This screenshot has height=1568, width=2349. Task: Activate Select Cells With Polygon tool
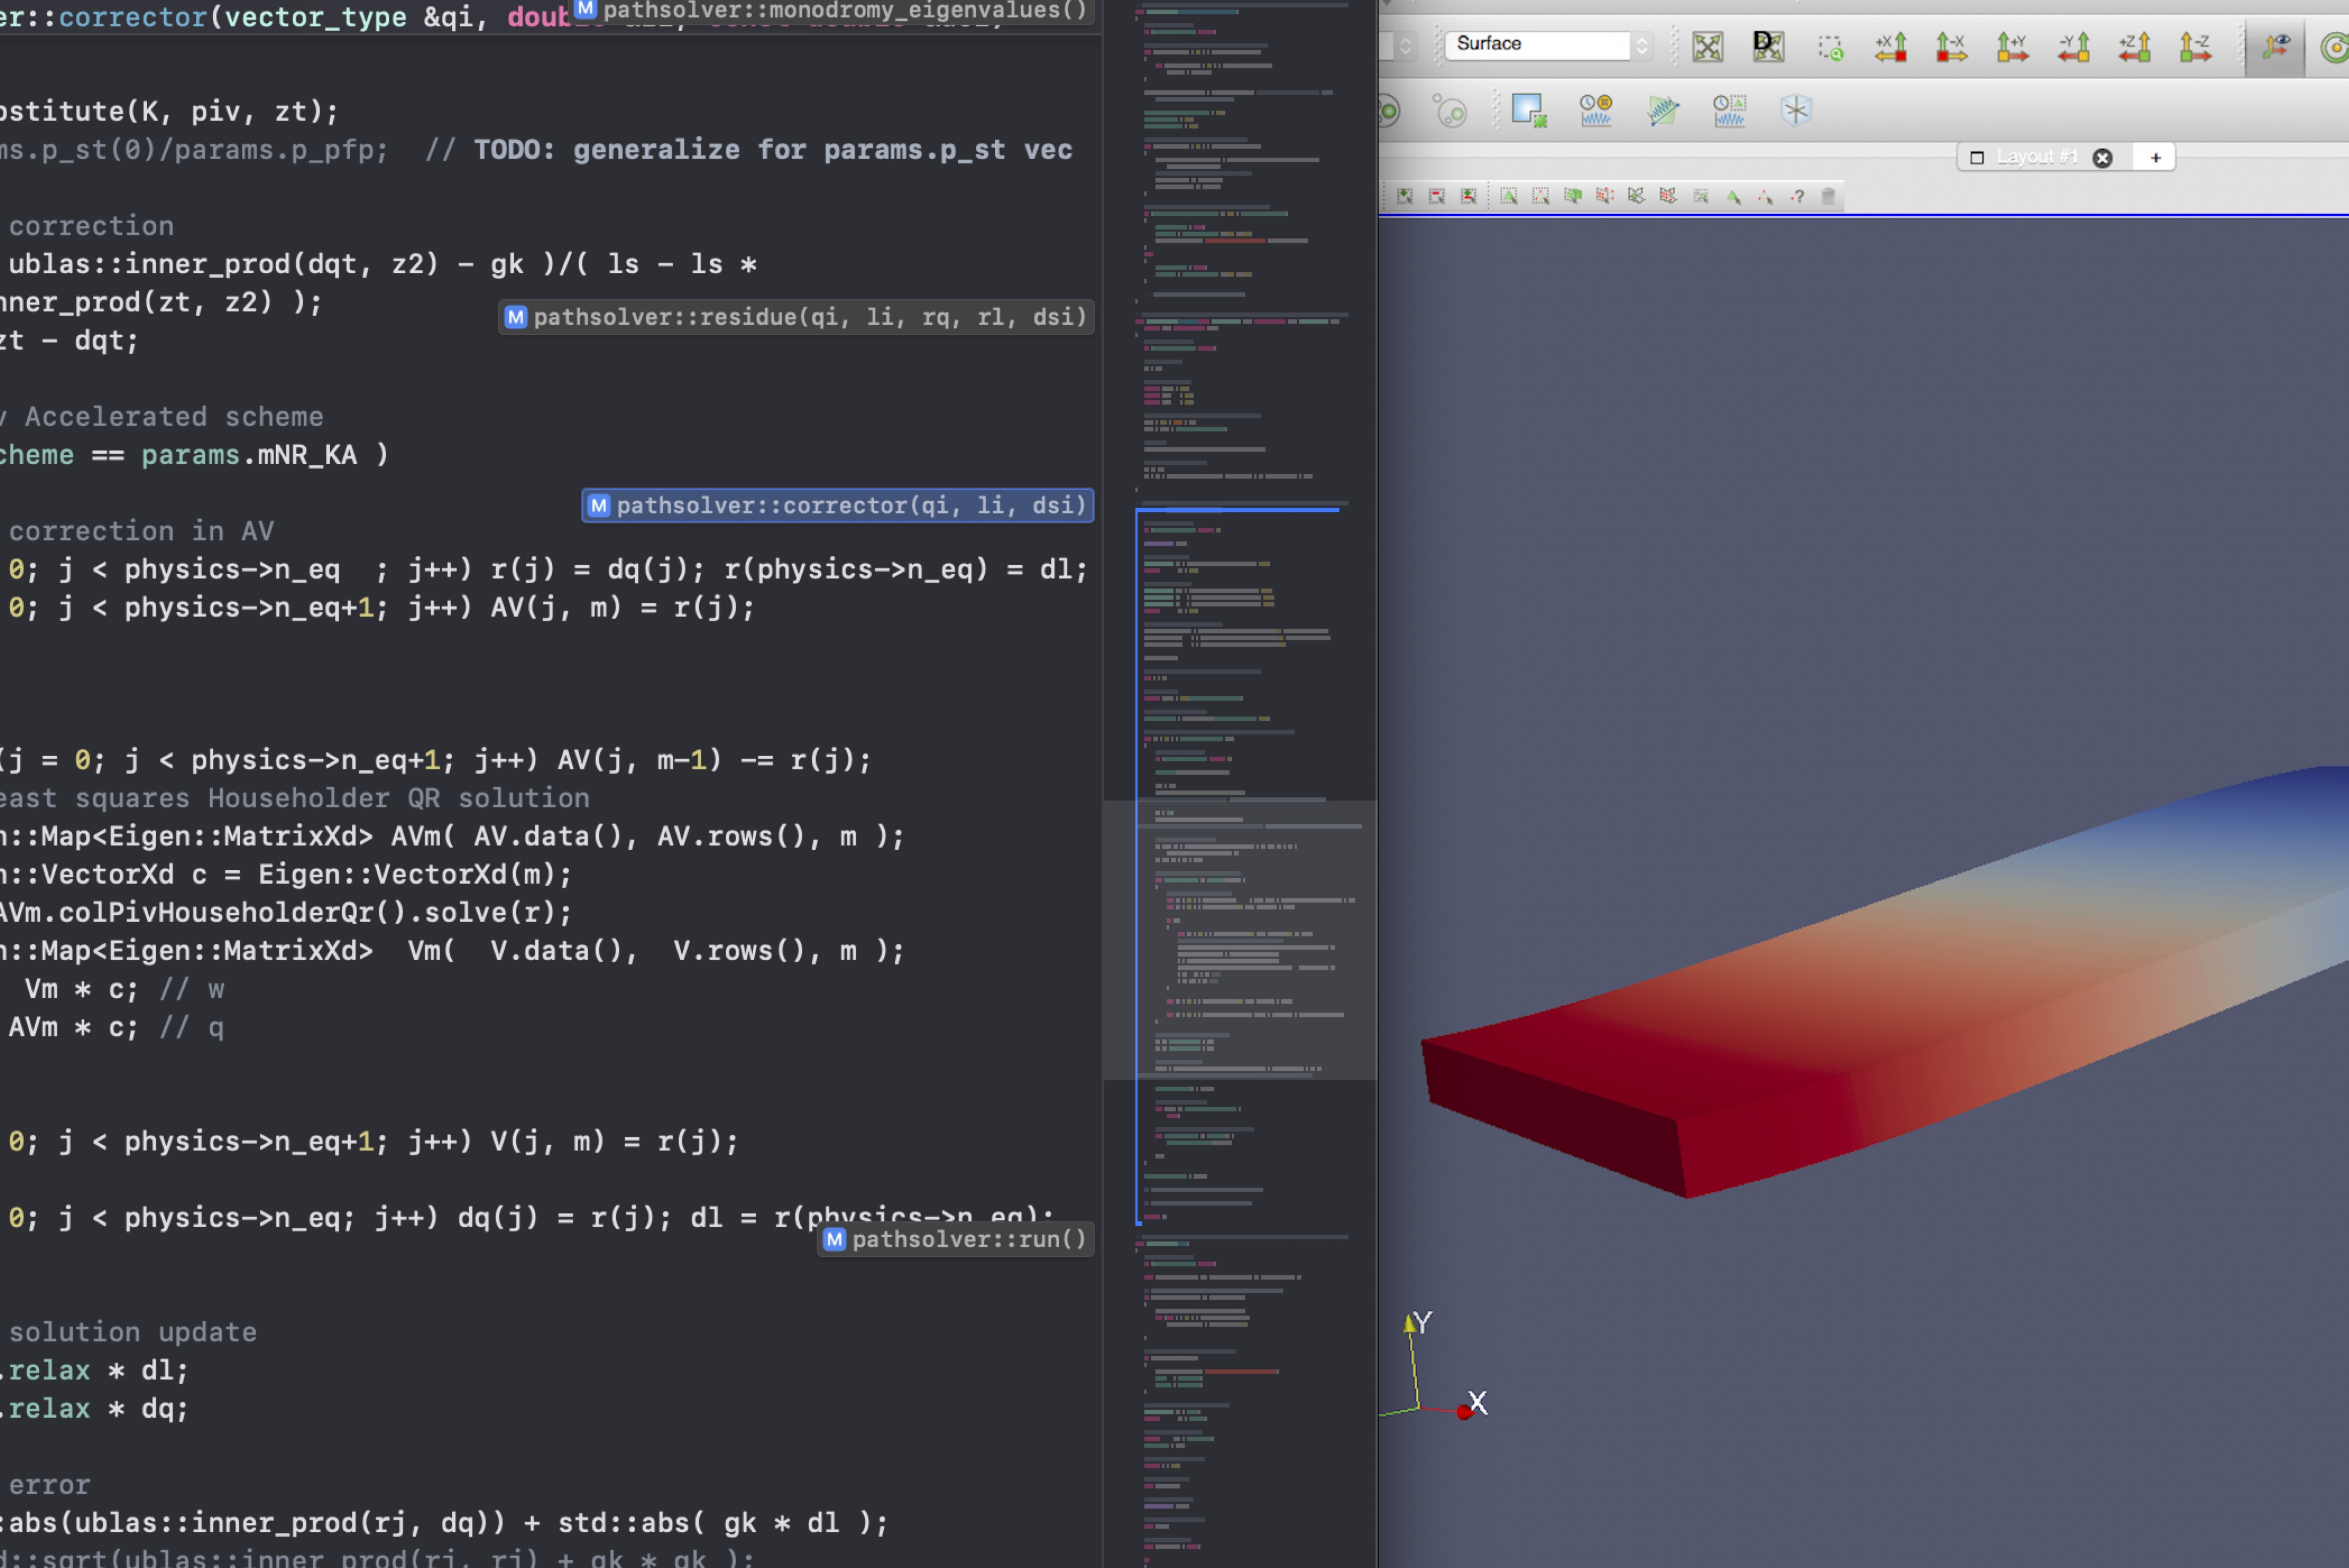(x=1636, y=196)
